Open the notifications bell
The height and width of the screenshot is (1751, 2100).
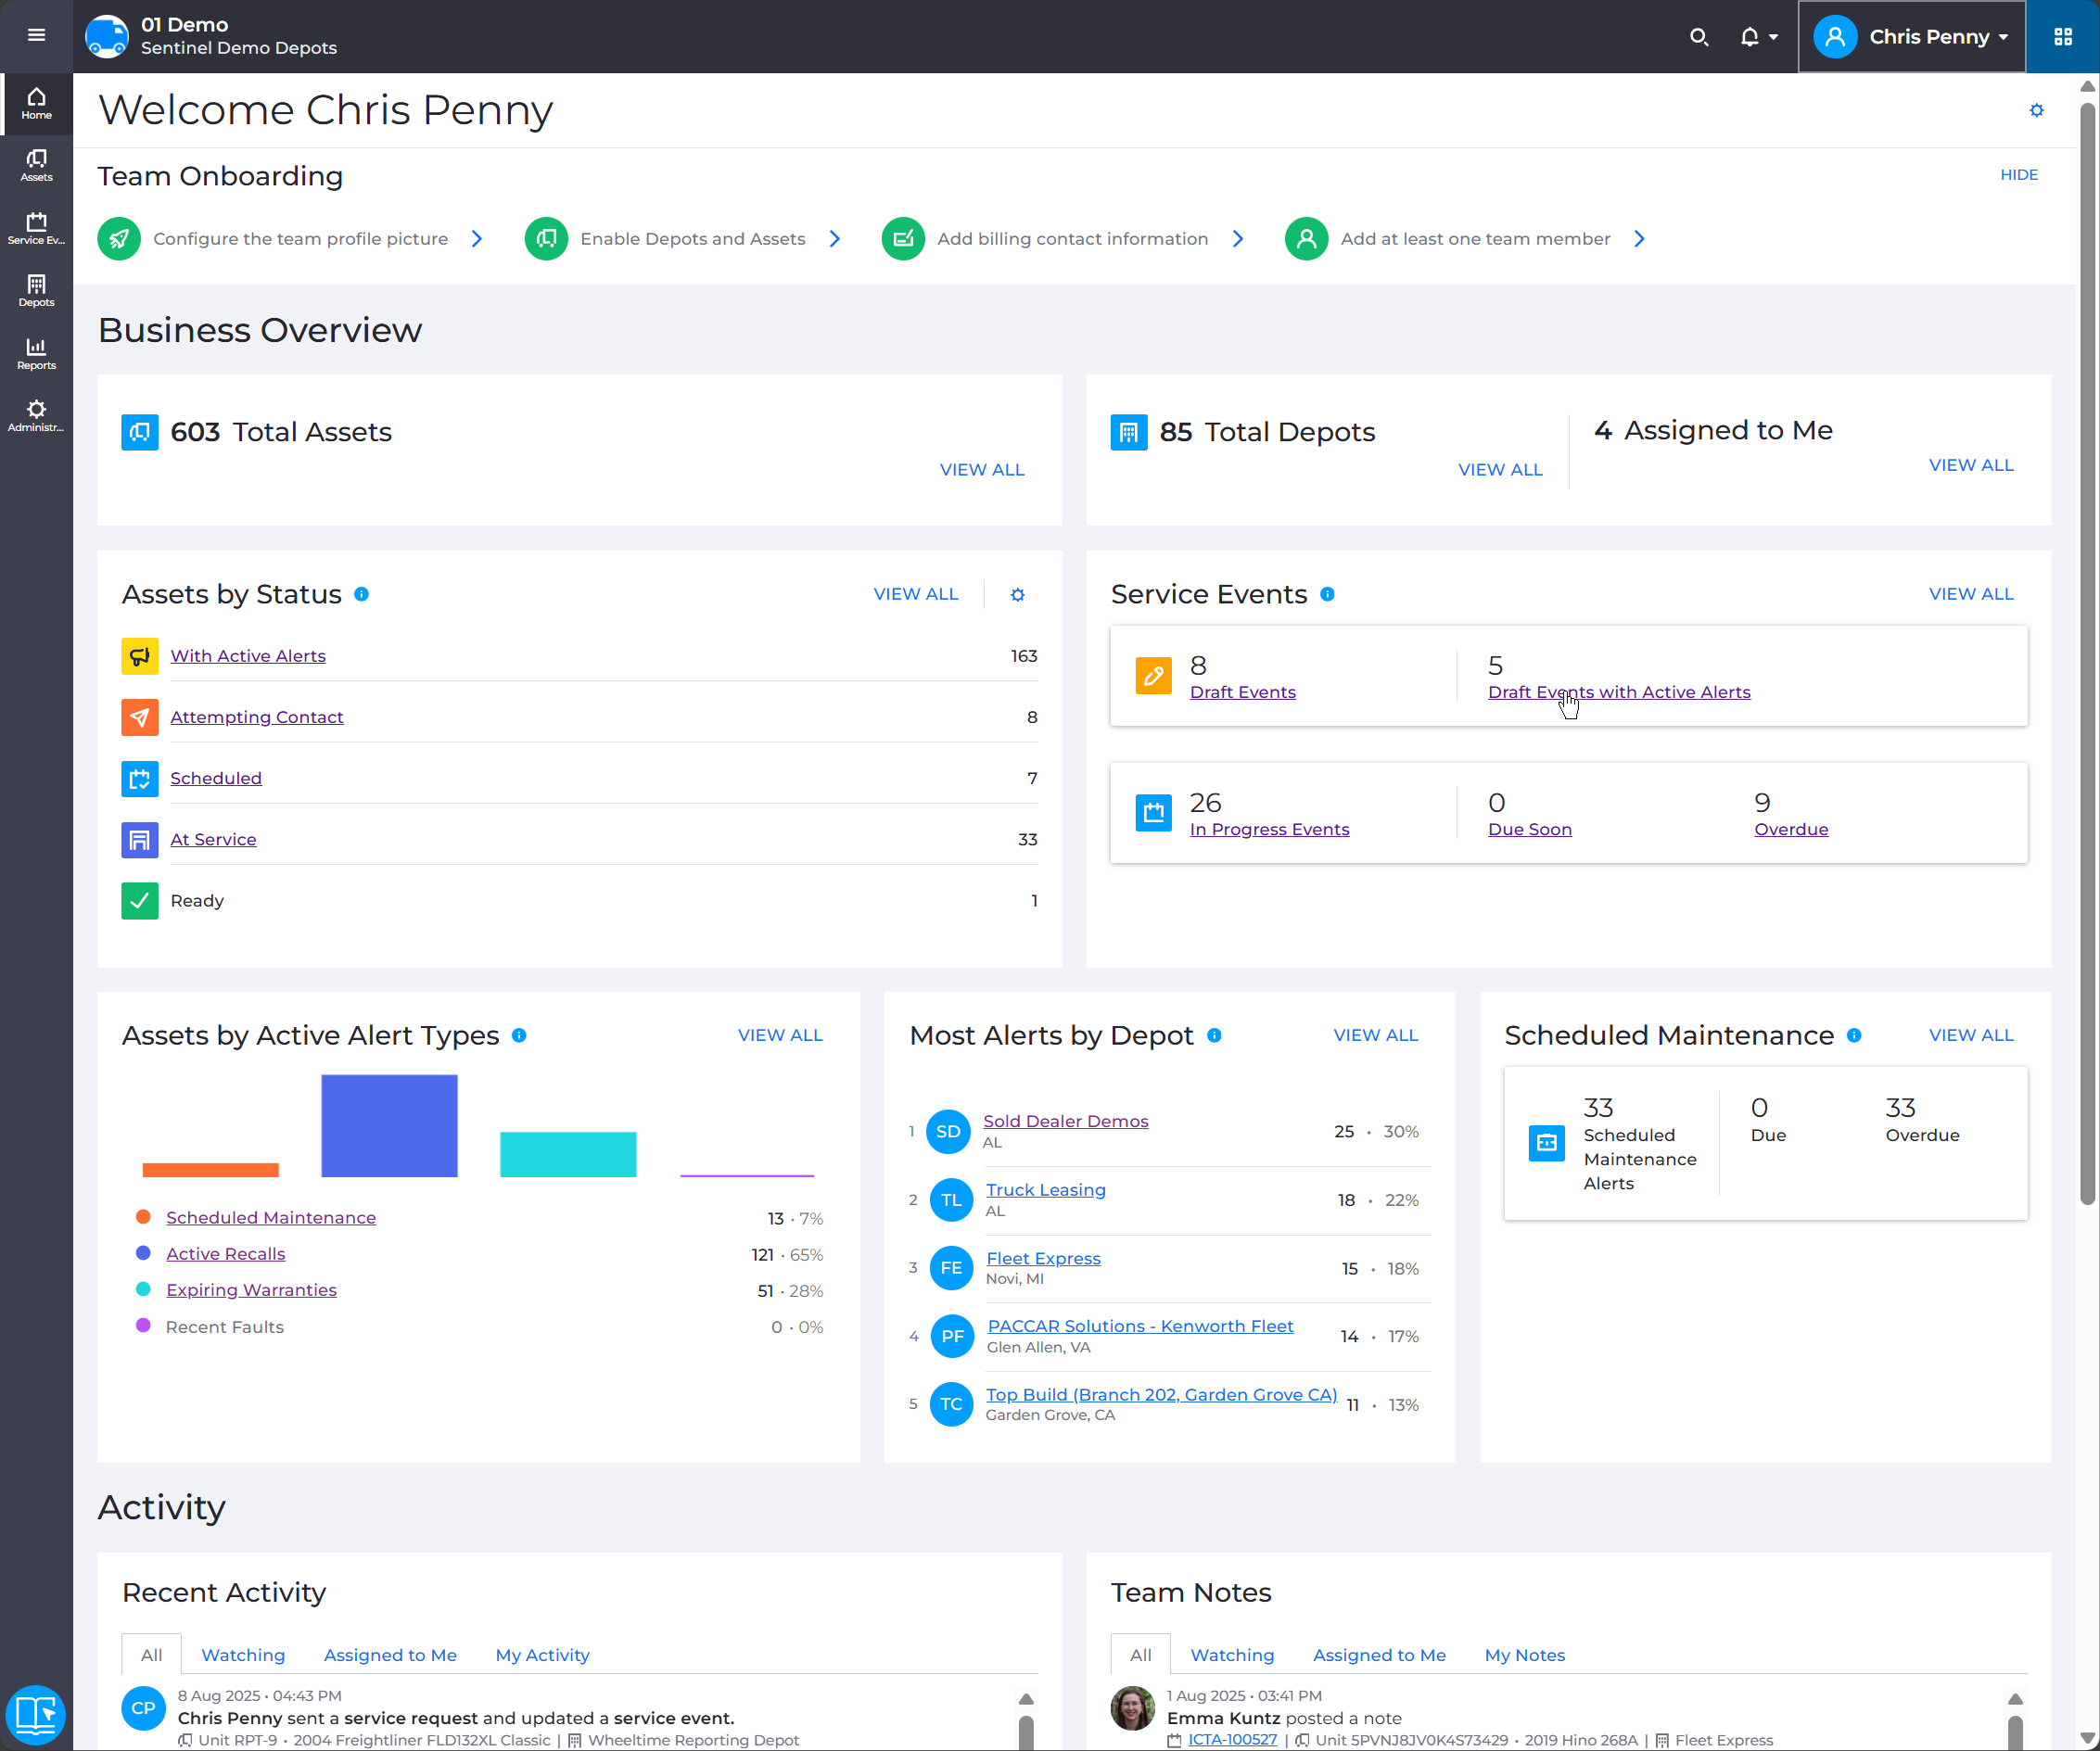pos(1752,36)
